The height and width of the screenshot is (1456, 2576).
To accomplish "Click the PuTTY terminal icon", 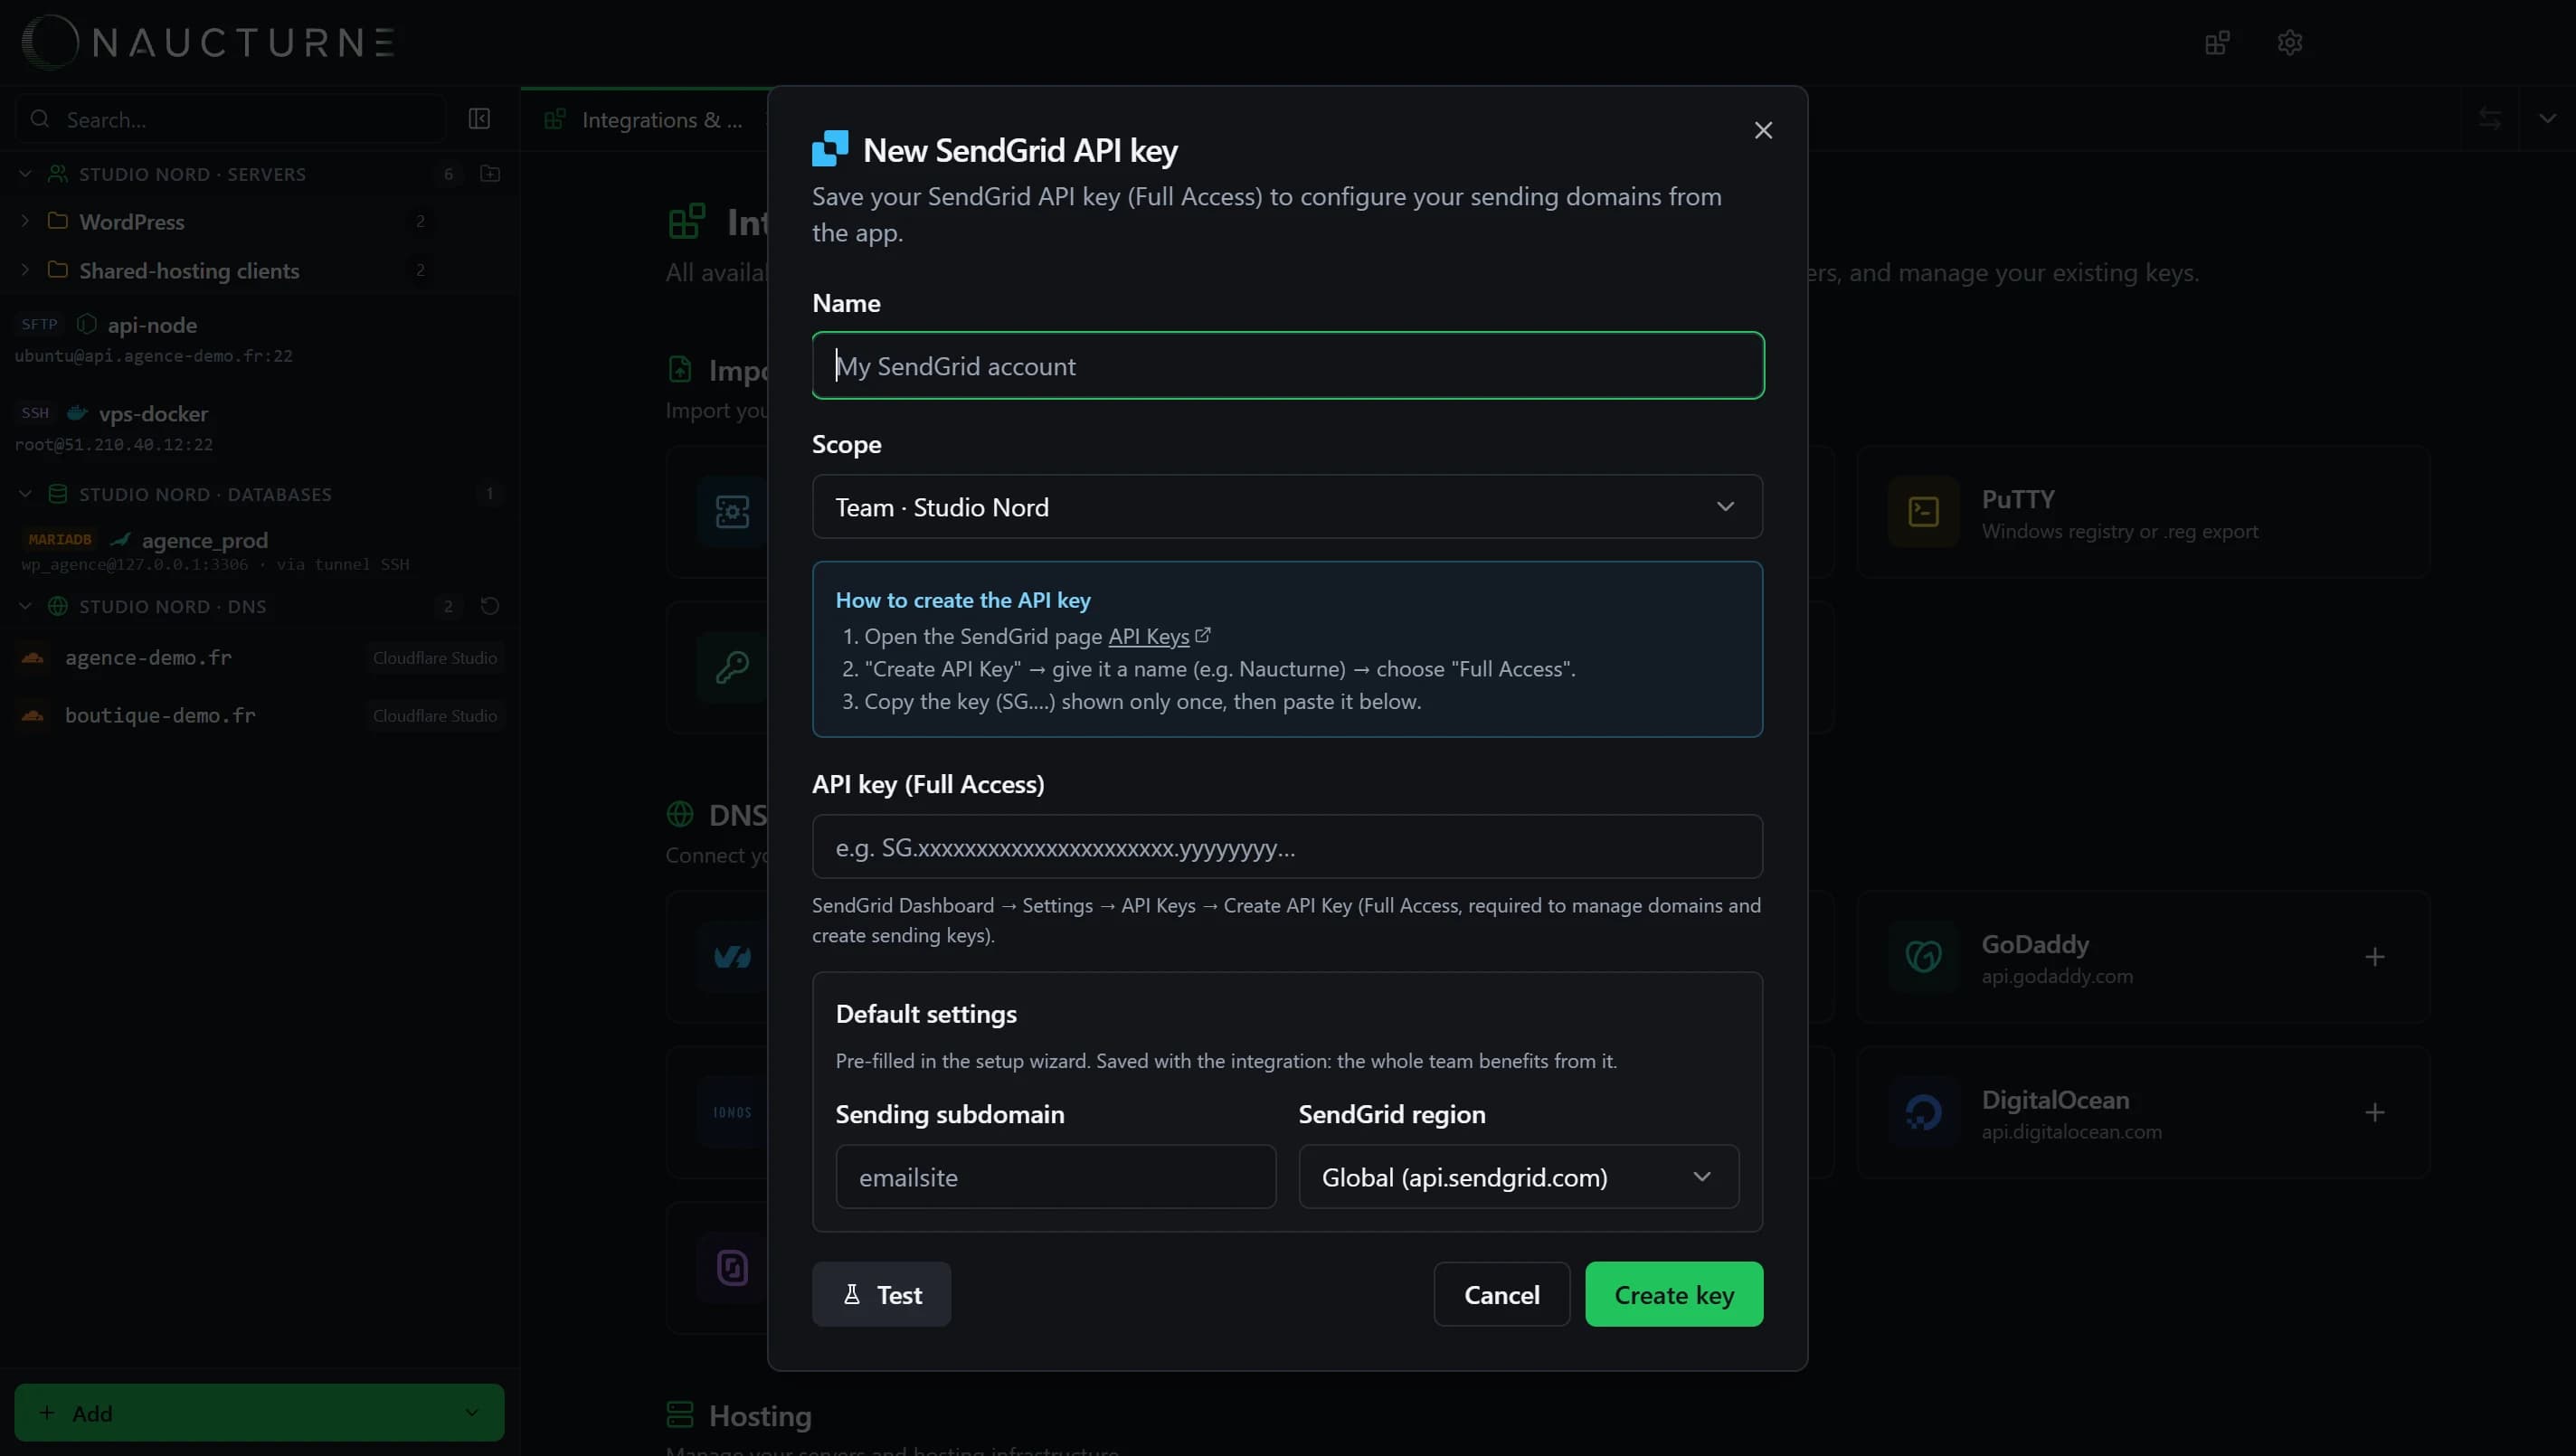I will (x=1923, y=512).
